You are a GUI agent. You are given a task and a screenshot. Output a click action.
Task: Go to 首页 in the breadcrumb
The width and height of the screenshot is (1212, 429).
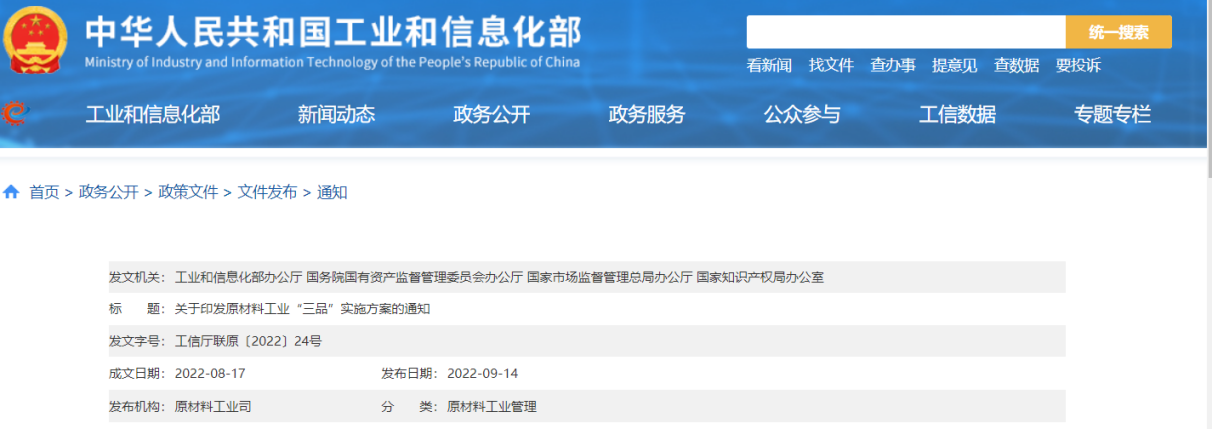44,192
